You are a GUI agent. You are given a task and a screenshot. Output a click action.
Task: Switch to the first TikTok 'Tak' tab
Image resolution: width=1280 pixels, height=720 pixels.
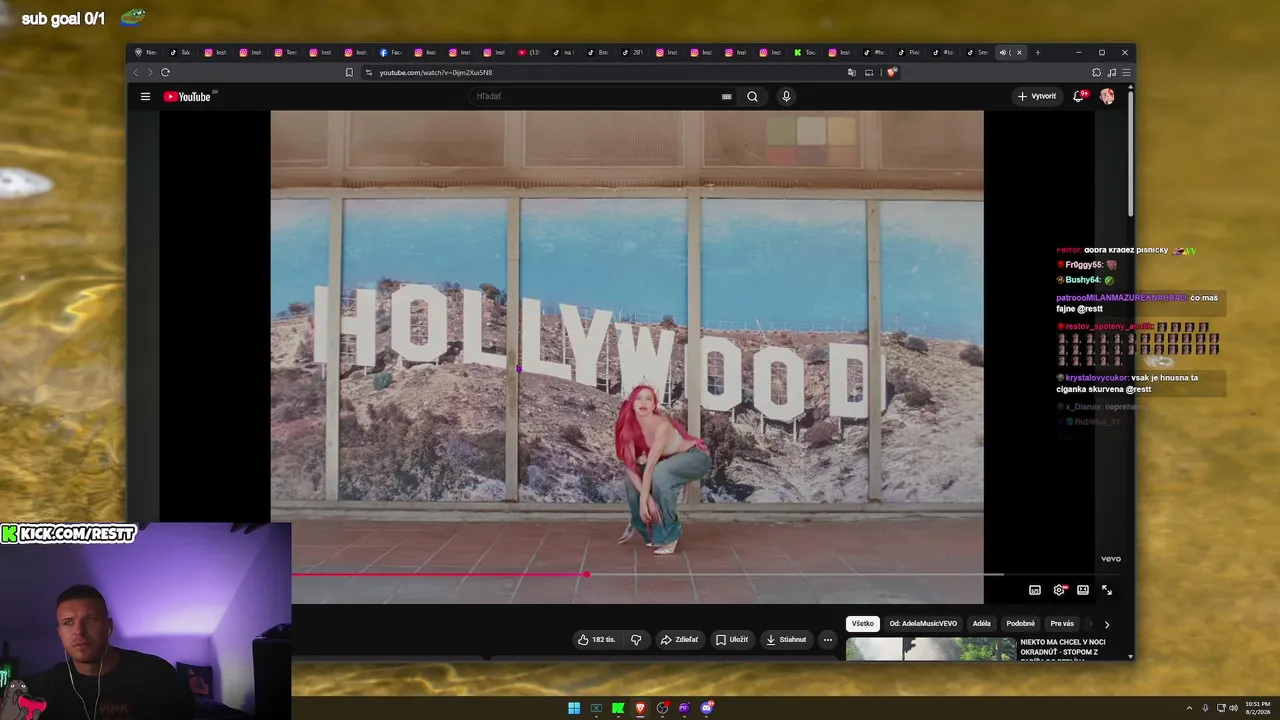(x=180, y=52)
